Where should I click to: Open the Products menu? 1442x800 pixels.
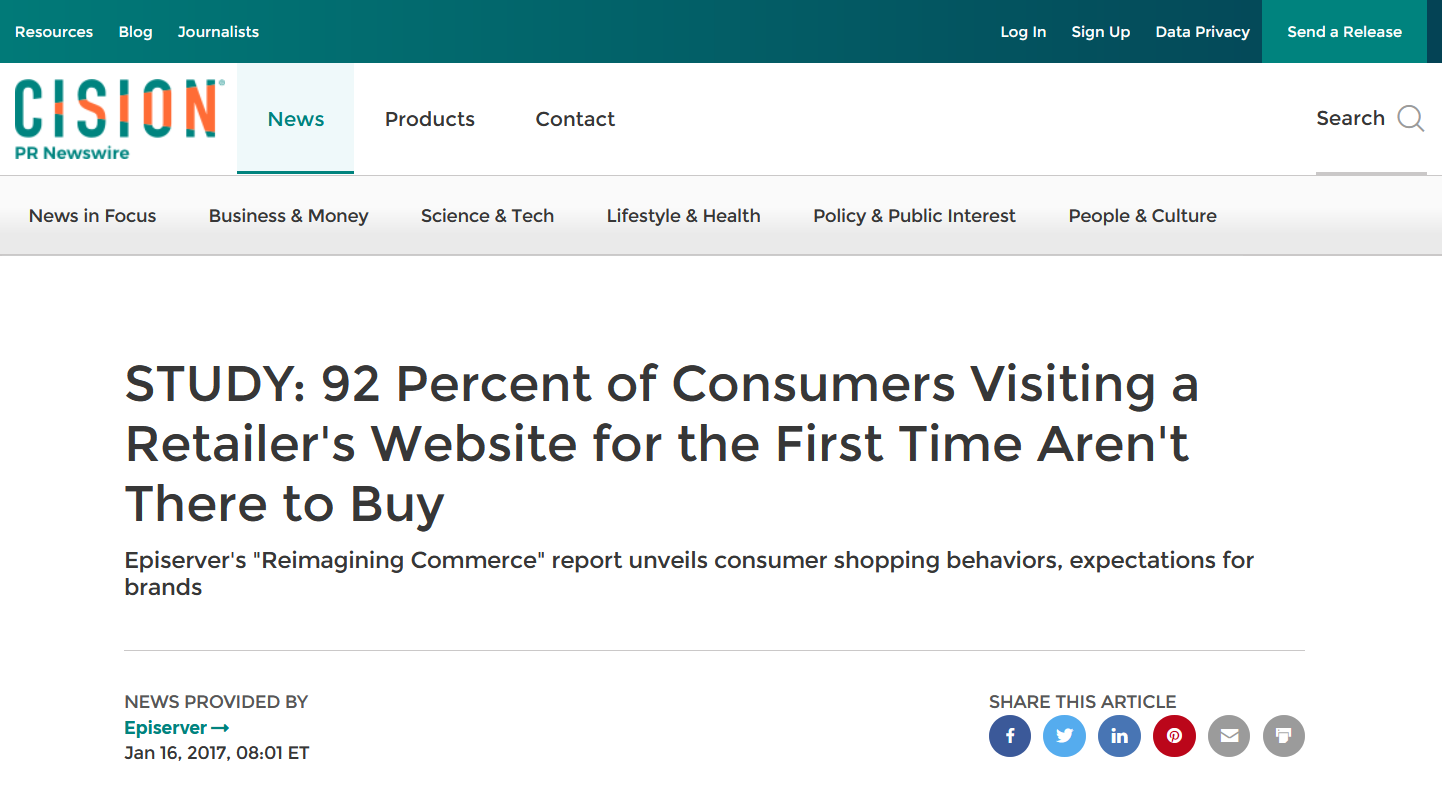(430, 119)
